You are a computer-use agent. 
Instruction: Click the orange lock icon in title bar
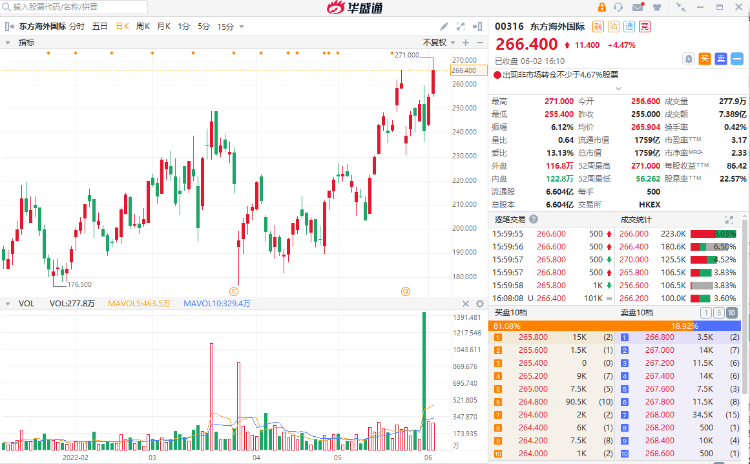point(602,7)
